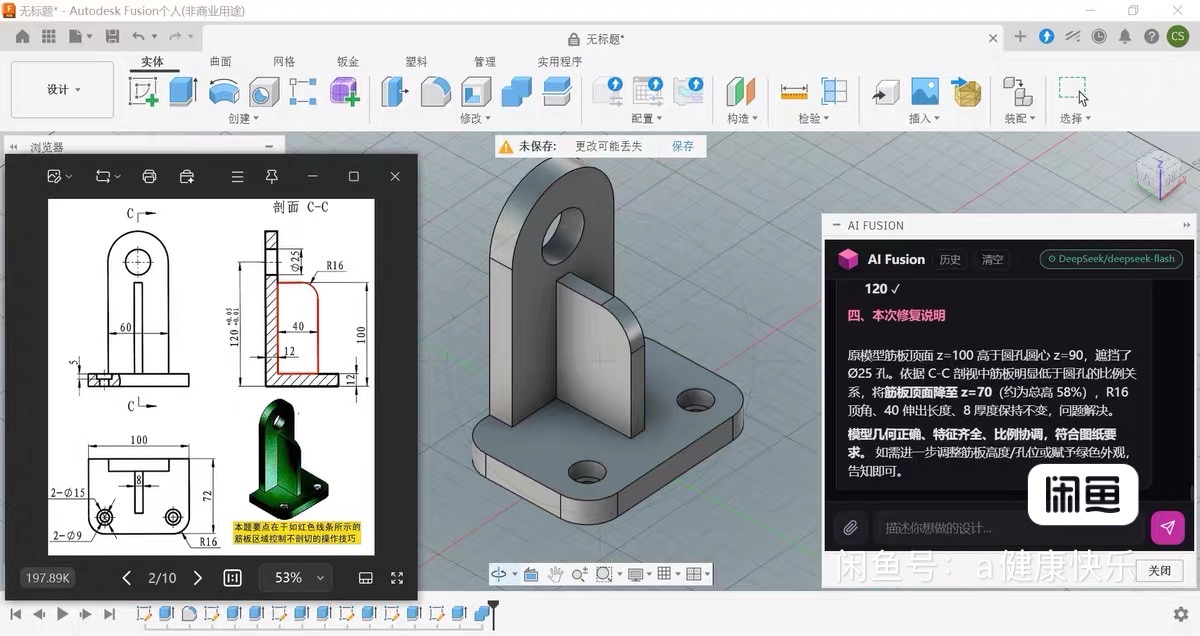Select the Create Sketch tool

144,92
